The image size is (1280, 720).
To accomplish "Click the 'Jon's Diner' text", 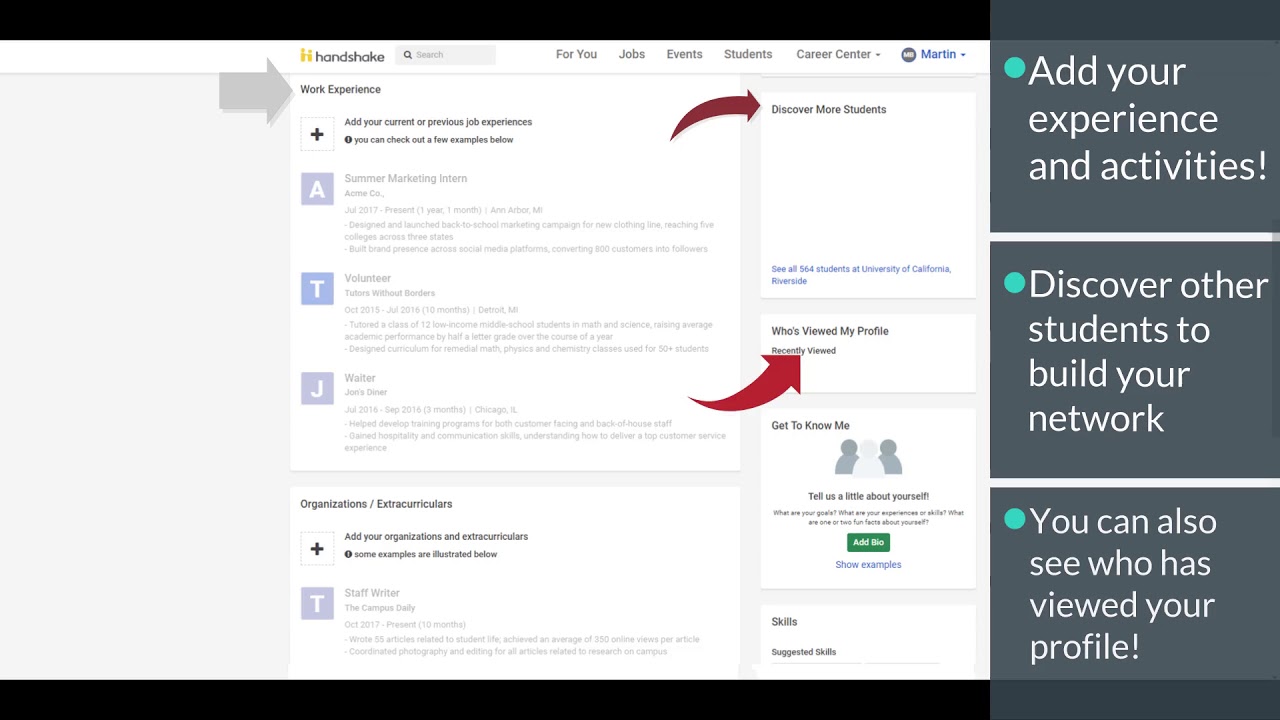I will coord(366,393).
